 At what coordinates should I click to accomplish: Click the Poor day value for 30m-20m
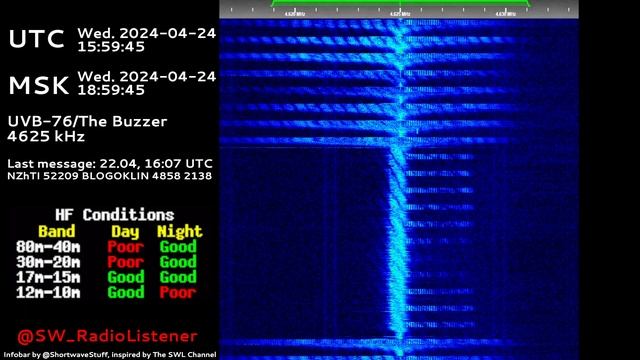click(126, 262)
